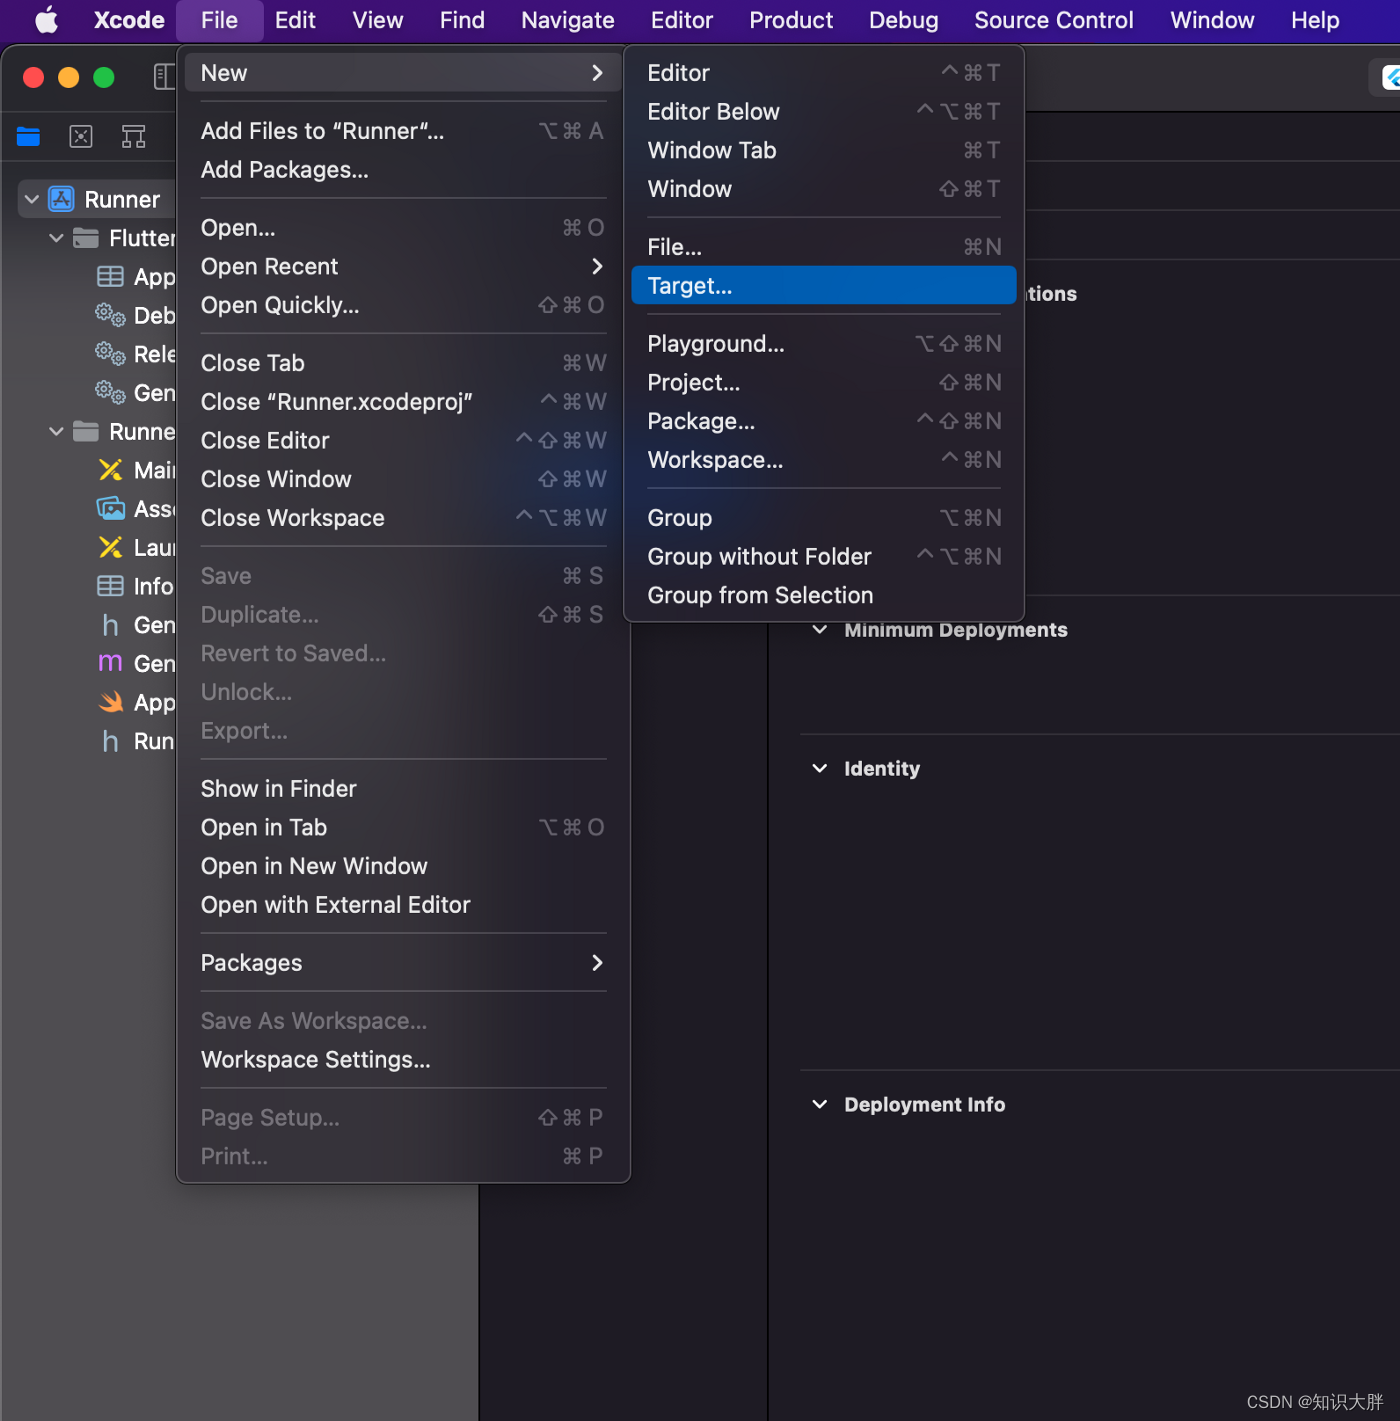Select the Runner project app icon
The width and height of the screenshot is (1400, 1421).
coord(60,198)
